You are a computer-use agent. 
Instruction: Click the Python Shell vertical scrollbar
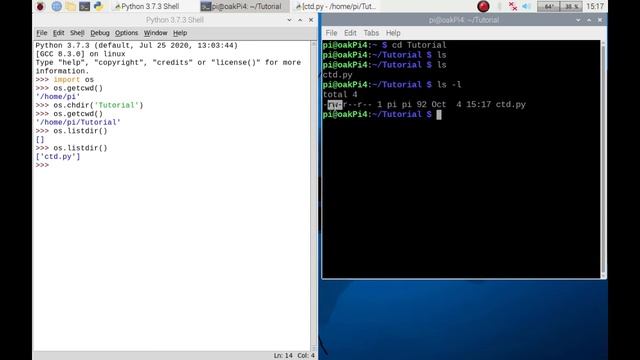[314, 195]
